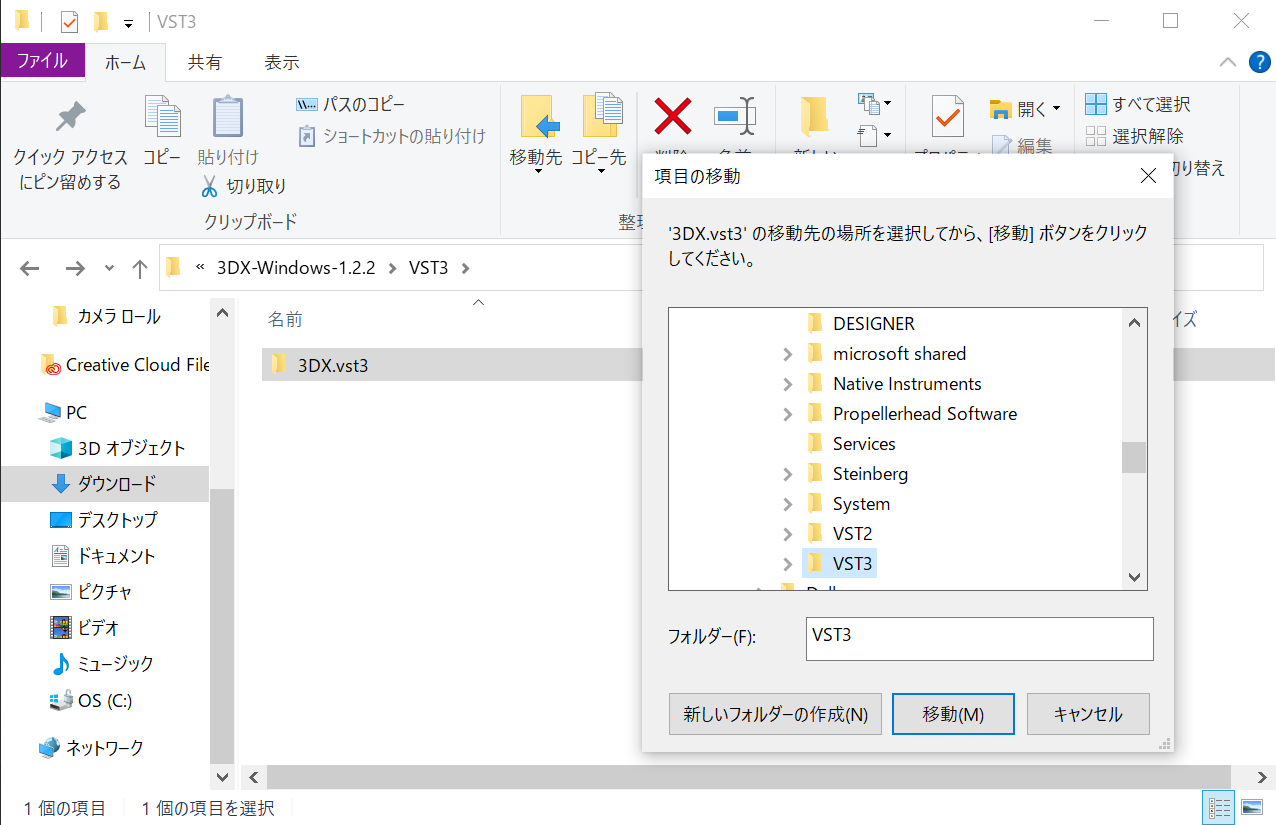Click Select All (すべて選択)
Screen dimensions: 1276x825
1139,104
